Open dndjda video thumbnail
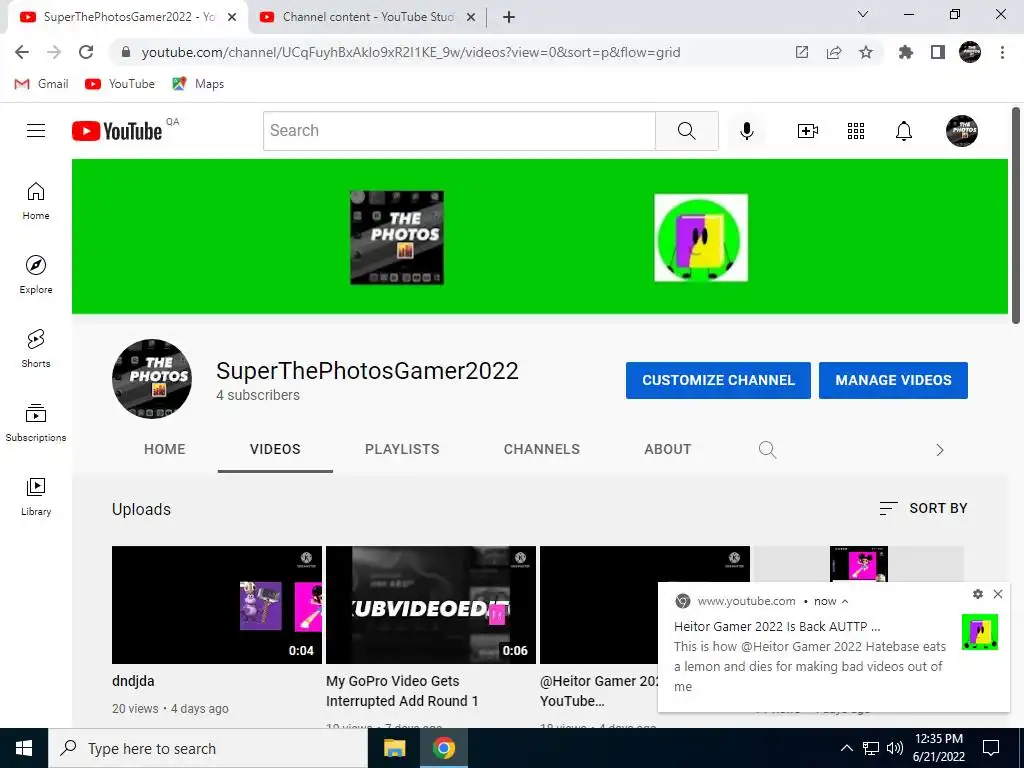 click(217, 605)
